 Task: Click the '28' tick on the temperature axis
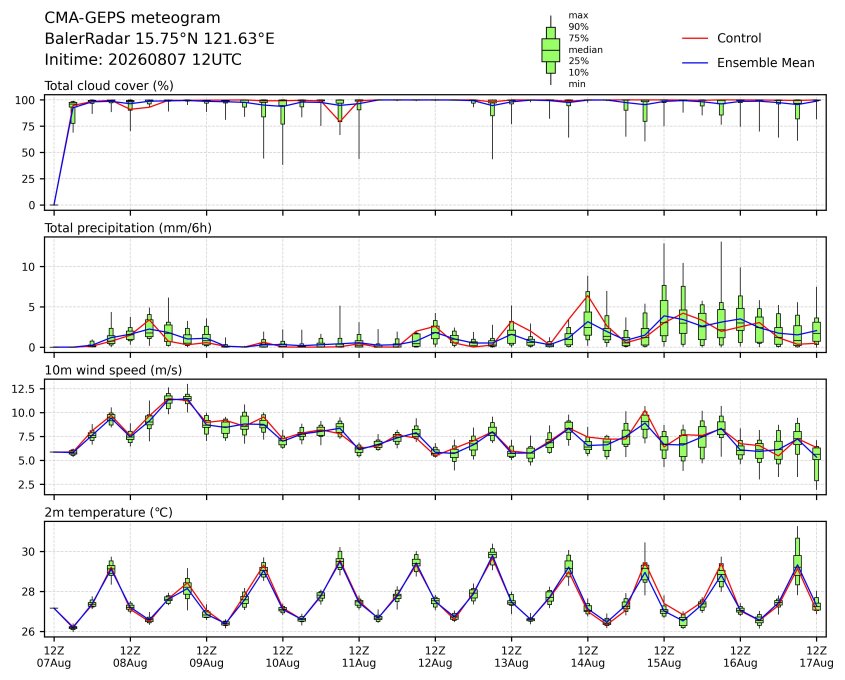coord(29,592)
